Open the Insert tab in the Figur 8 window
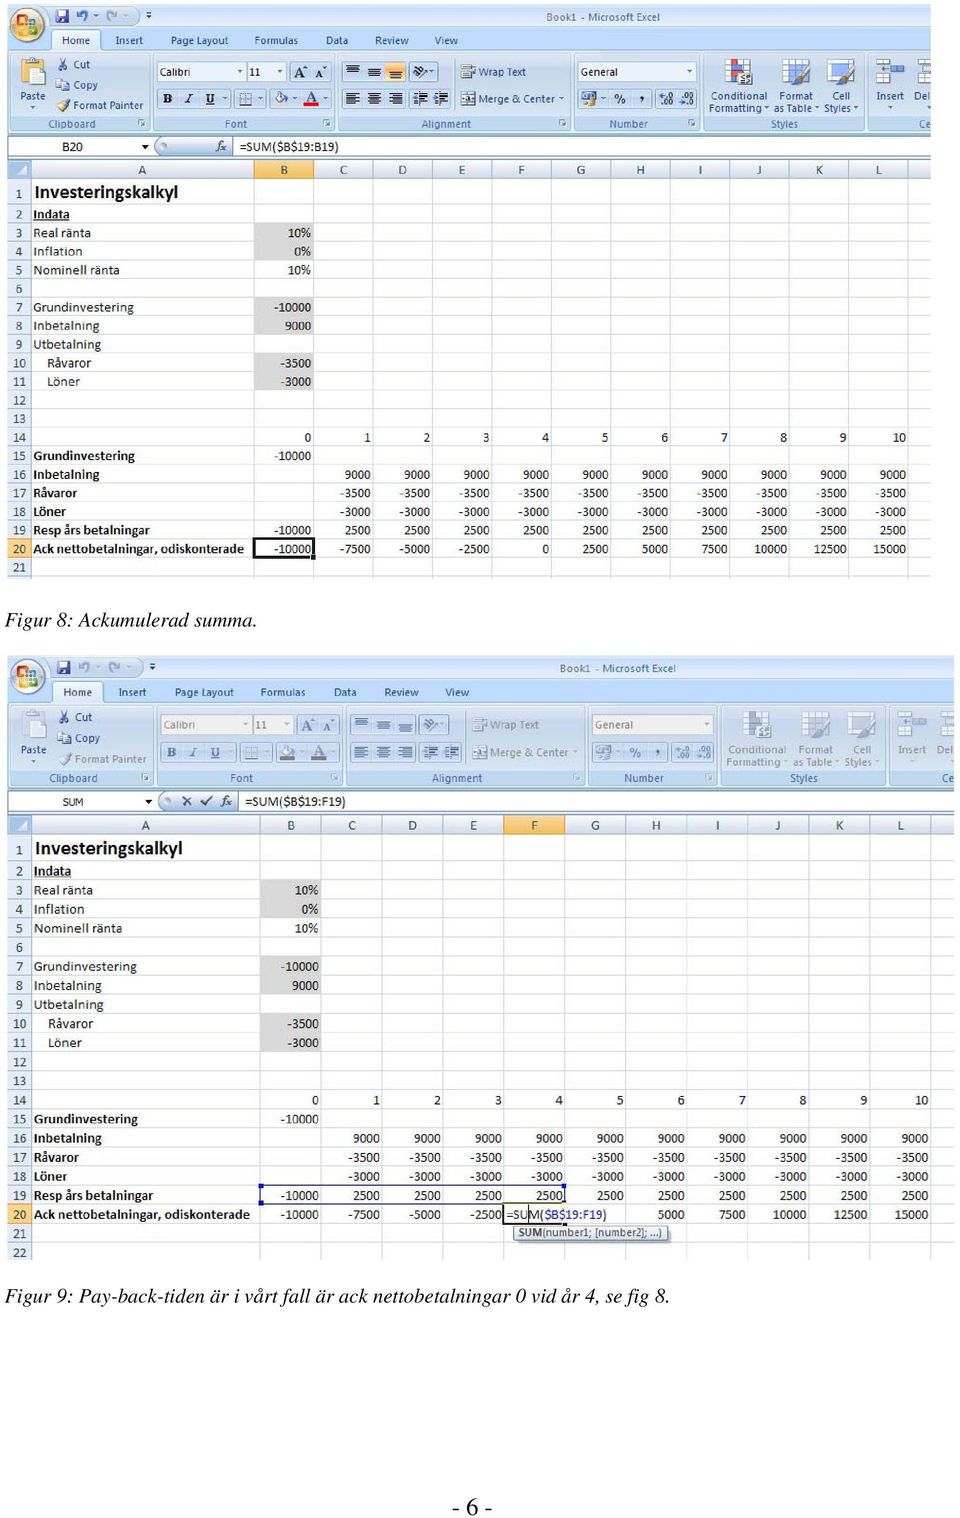This screenshot has height=1518, width=960. pyautogui.click(x=129, y=40)
